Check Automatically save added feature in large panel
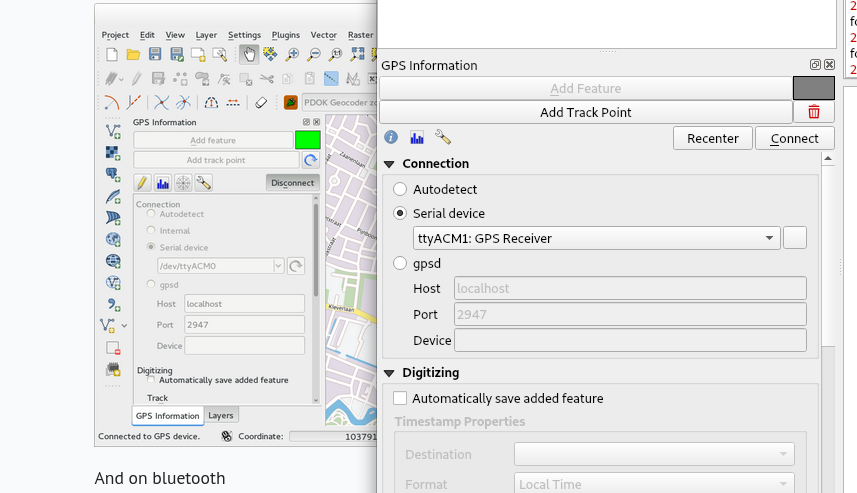The image size is (857, 493). (400, 398)
